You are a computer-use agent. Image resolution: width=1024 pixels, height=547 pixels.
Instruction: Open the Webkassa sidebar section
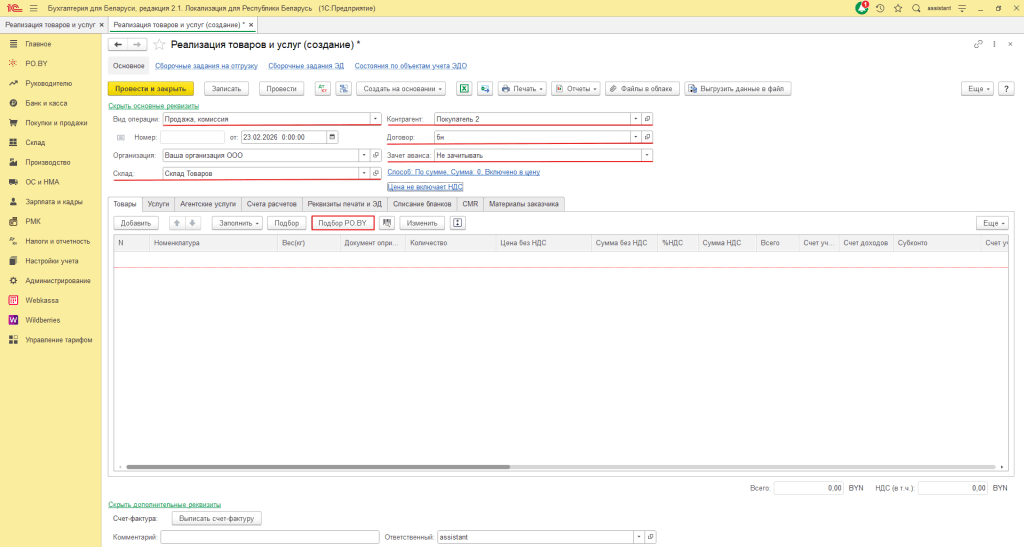(42, 300)
